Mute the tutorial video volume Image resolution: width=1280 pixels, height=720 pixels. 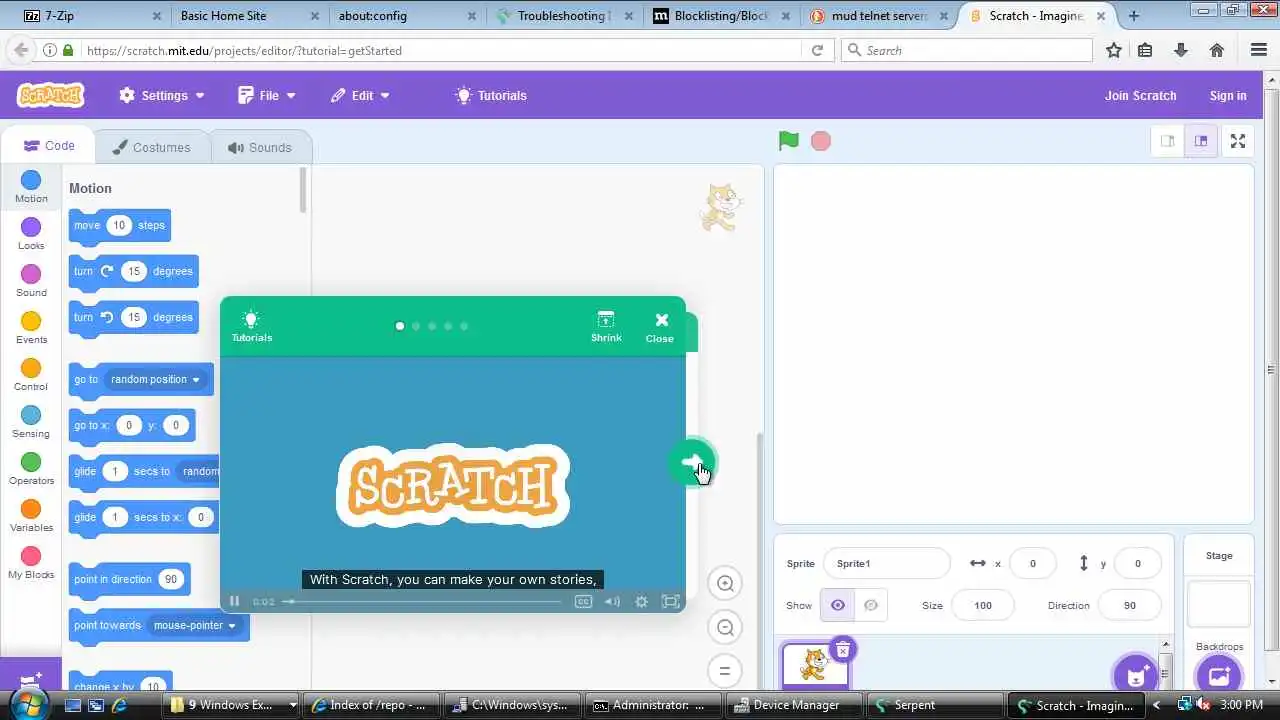[612, 601]
